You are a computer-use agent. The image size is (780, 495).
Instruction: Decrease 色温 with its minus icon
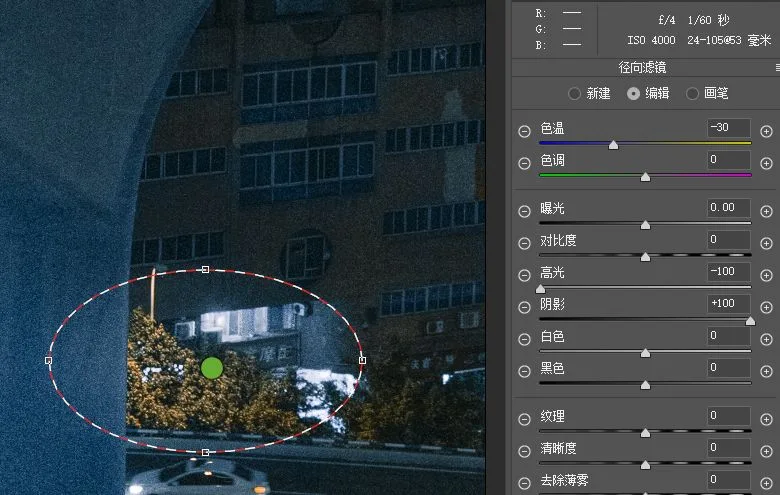(x=524, y=131)
